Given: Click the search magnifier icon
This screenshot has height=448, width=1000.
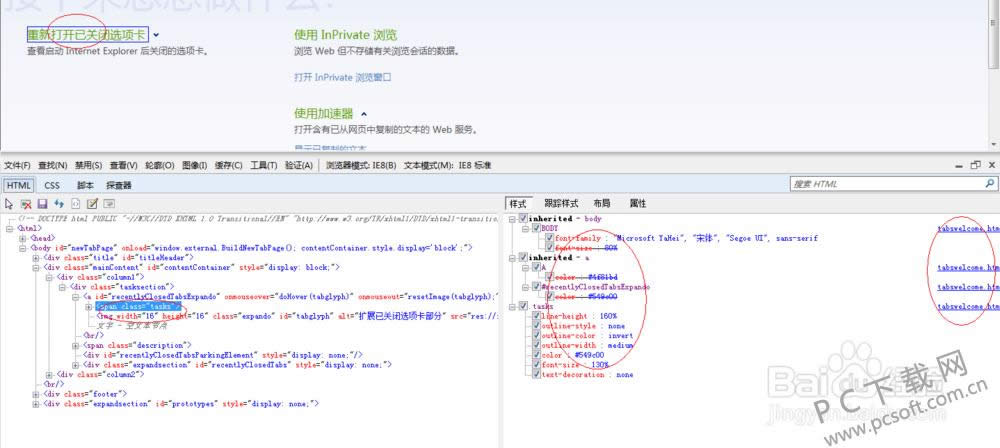Looking at the screenshot, I should pyautogui.click(x=991, y=185).
